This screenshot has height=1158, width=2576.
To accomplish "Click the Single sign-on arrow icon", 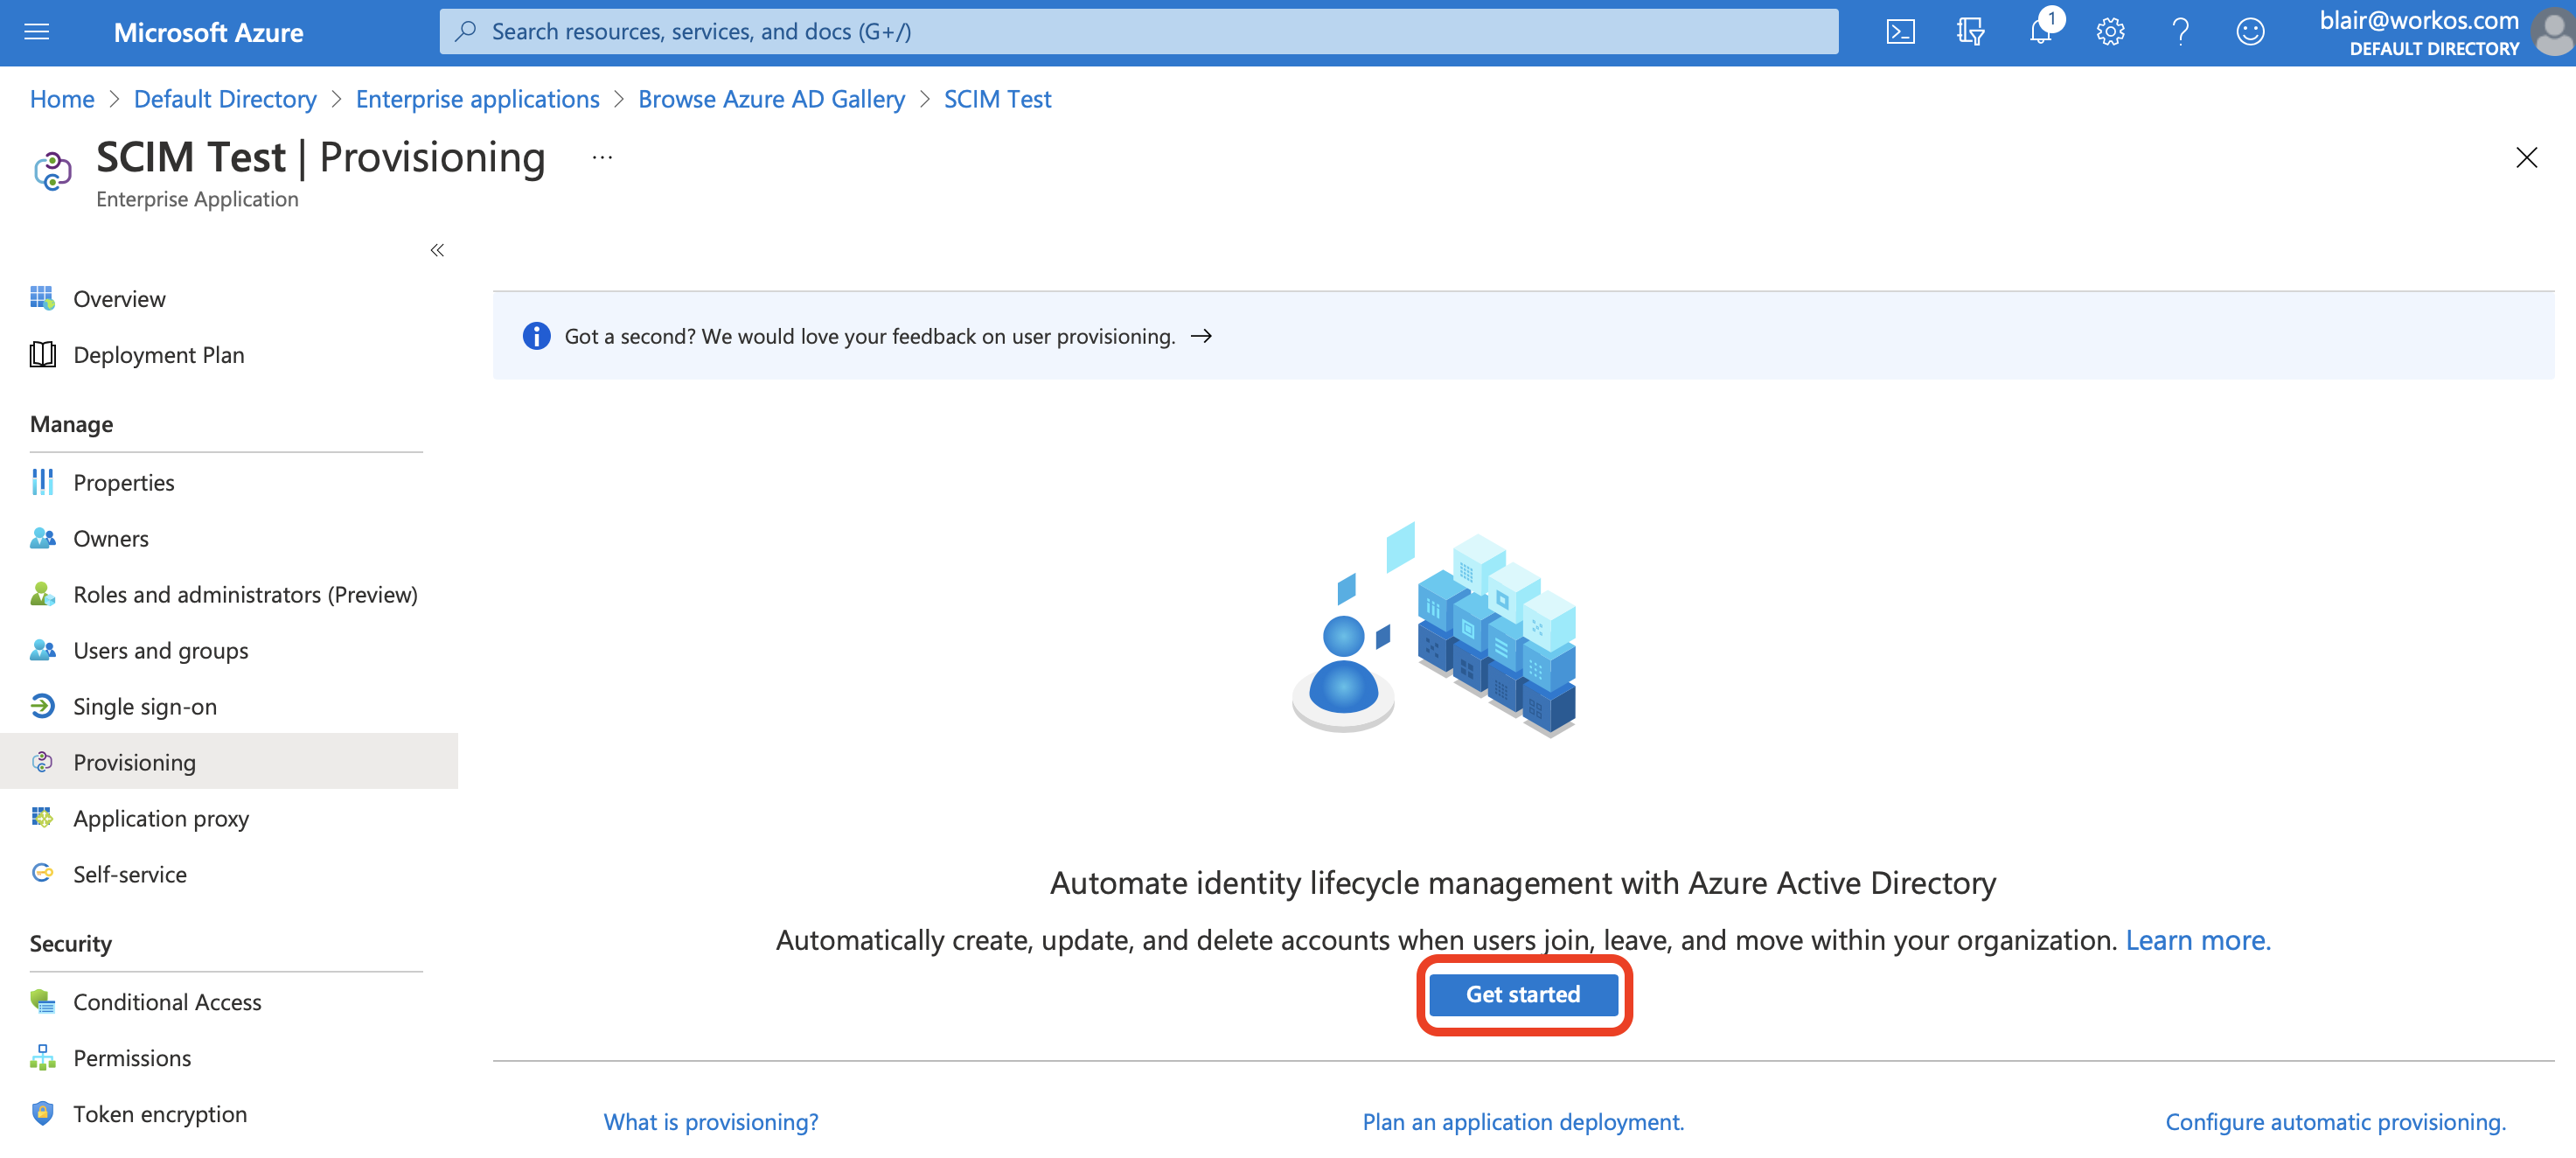I will (x=42, y=706).
